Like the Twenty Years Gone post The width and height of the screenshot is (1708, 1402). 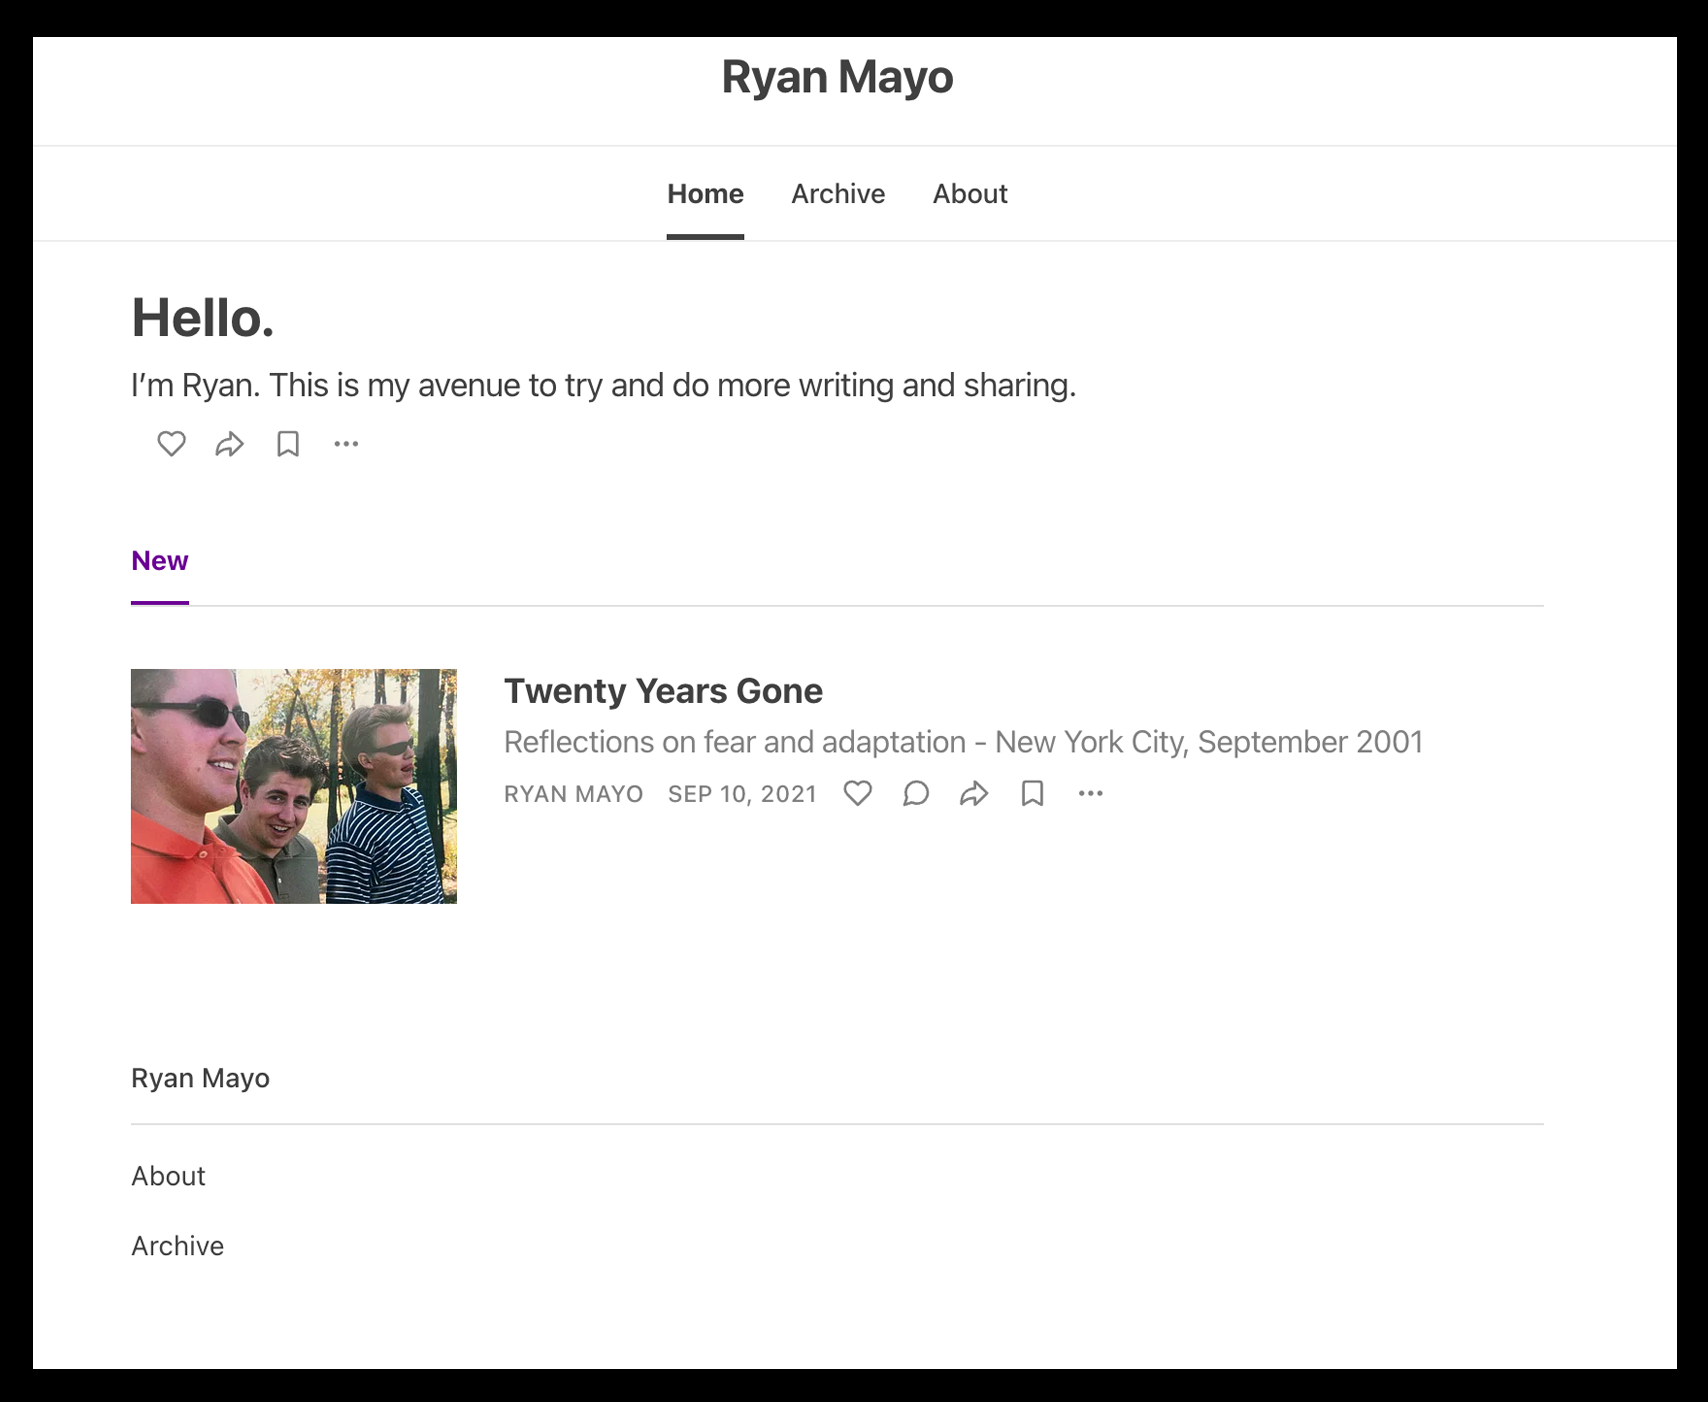coord(858,793)
